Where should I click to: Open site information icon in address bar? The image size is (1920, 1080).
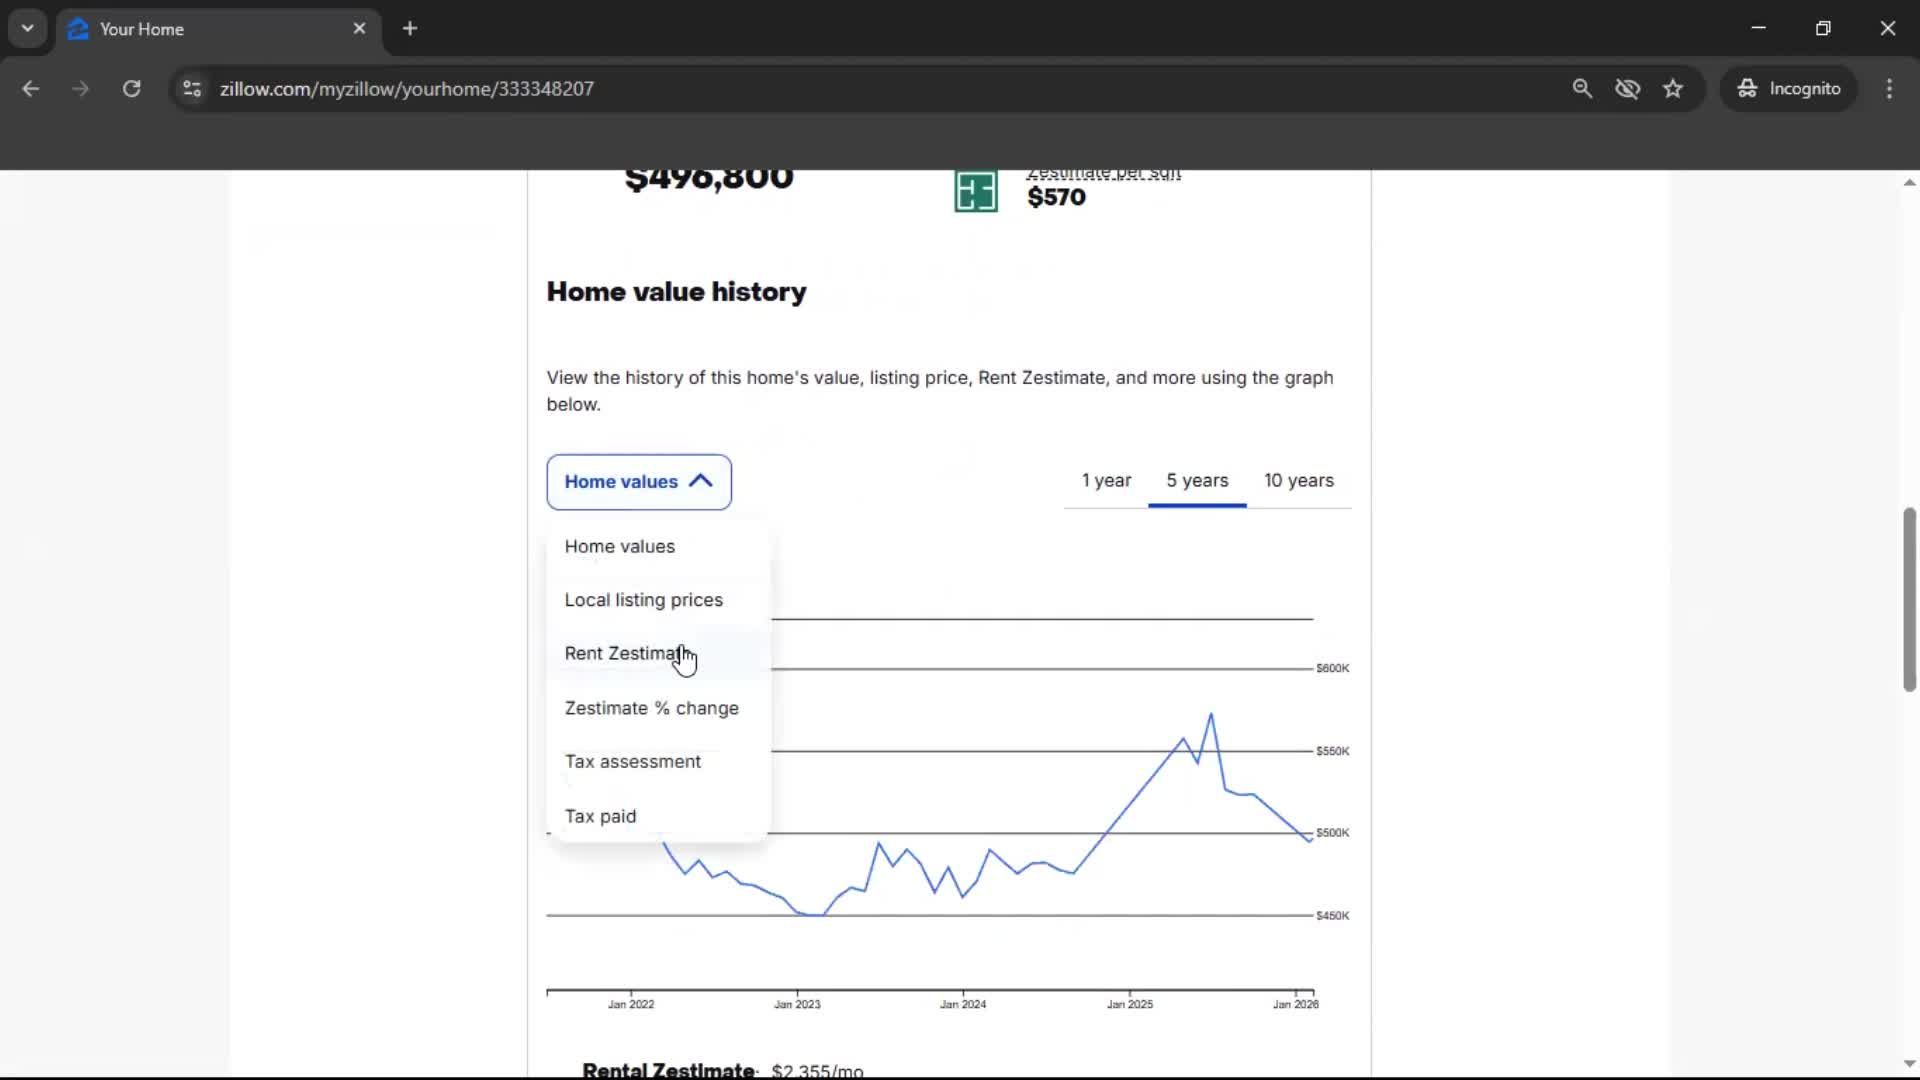(192, 89)
